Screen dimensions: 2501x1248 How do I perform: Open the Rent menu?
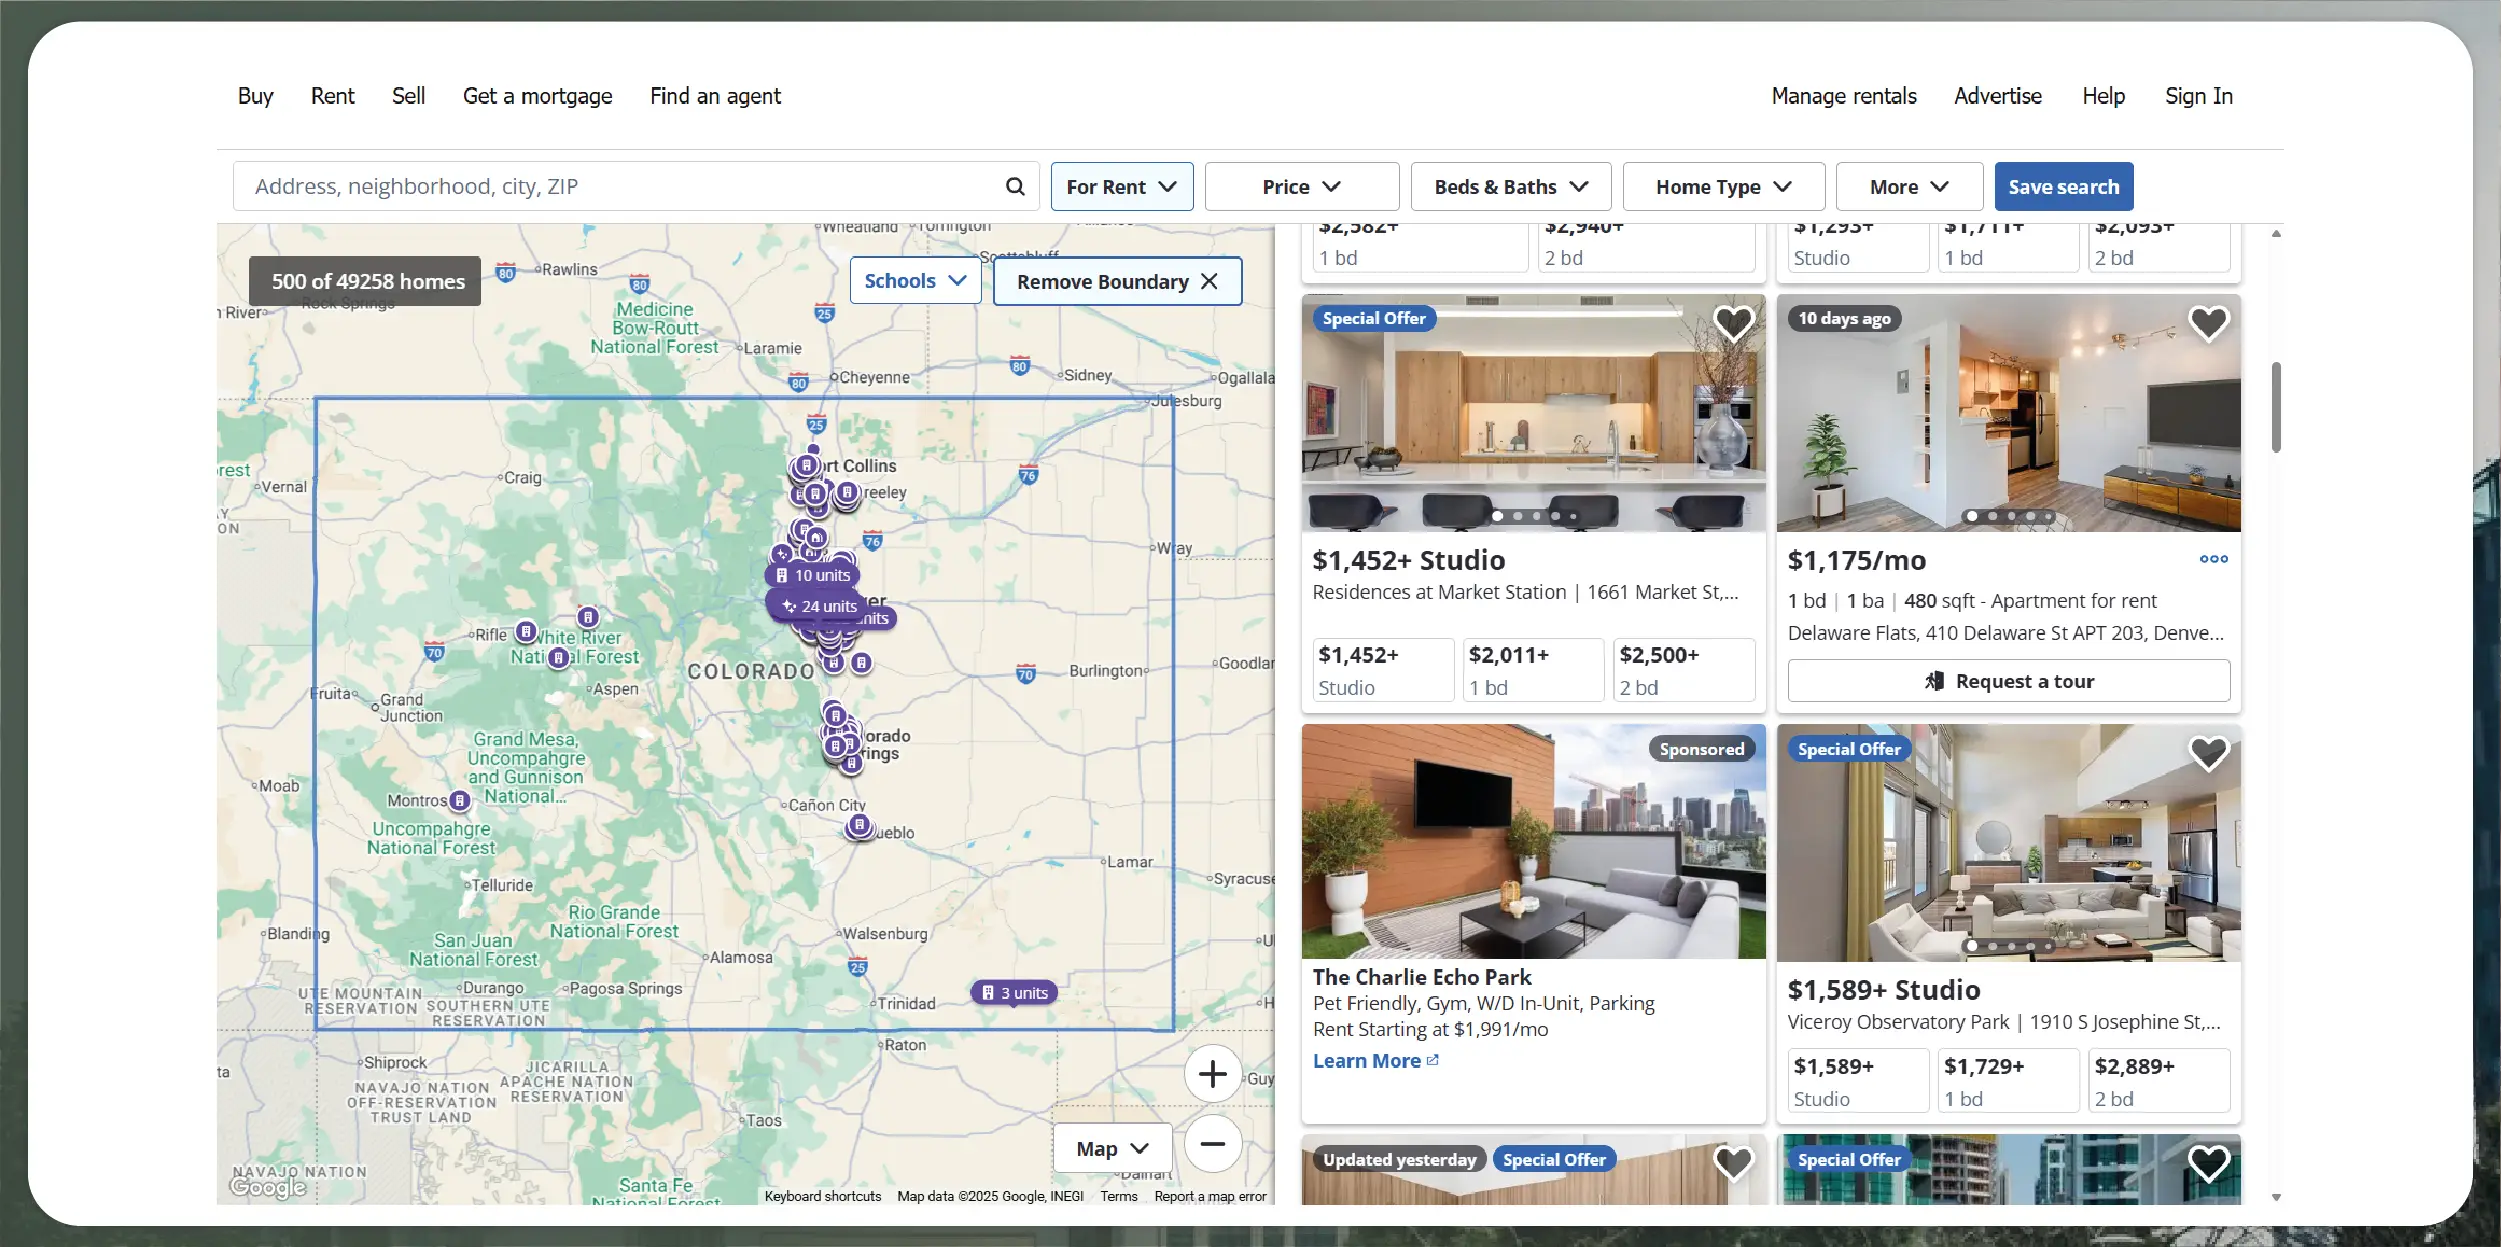(x=332, y=96)
